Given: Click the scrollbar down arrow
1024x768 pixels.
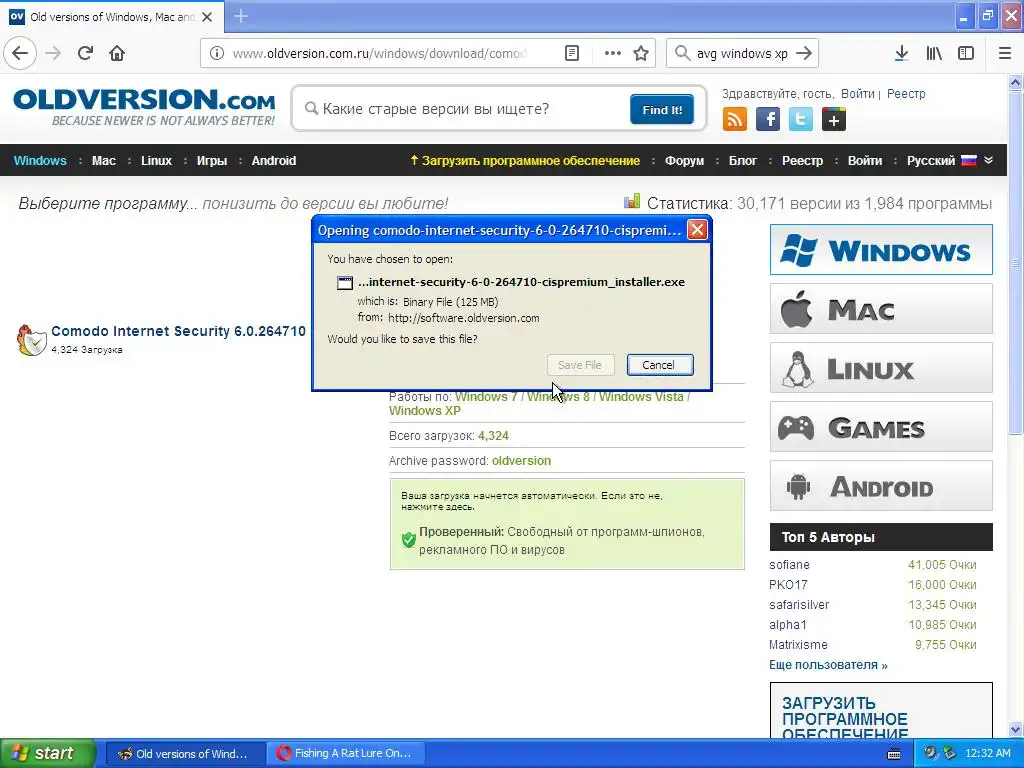Looking at the screenshot, I should (x=1016, y=729).
